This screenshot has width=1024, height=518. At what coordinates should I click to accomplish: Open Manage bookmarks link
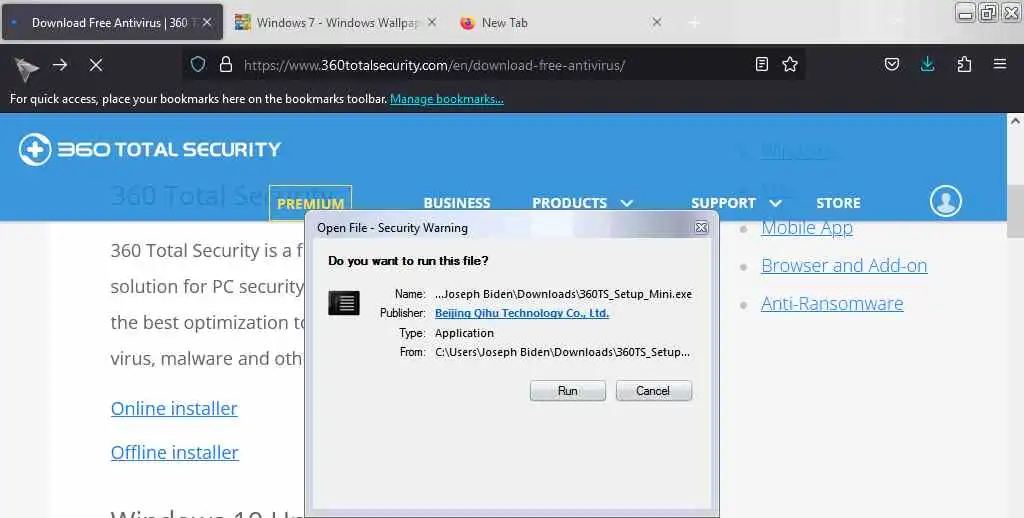point(447,99)
